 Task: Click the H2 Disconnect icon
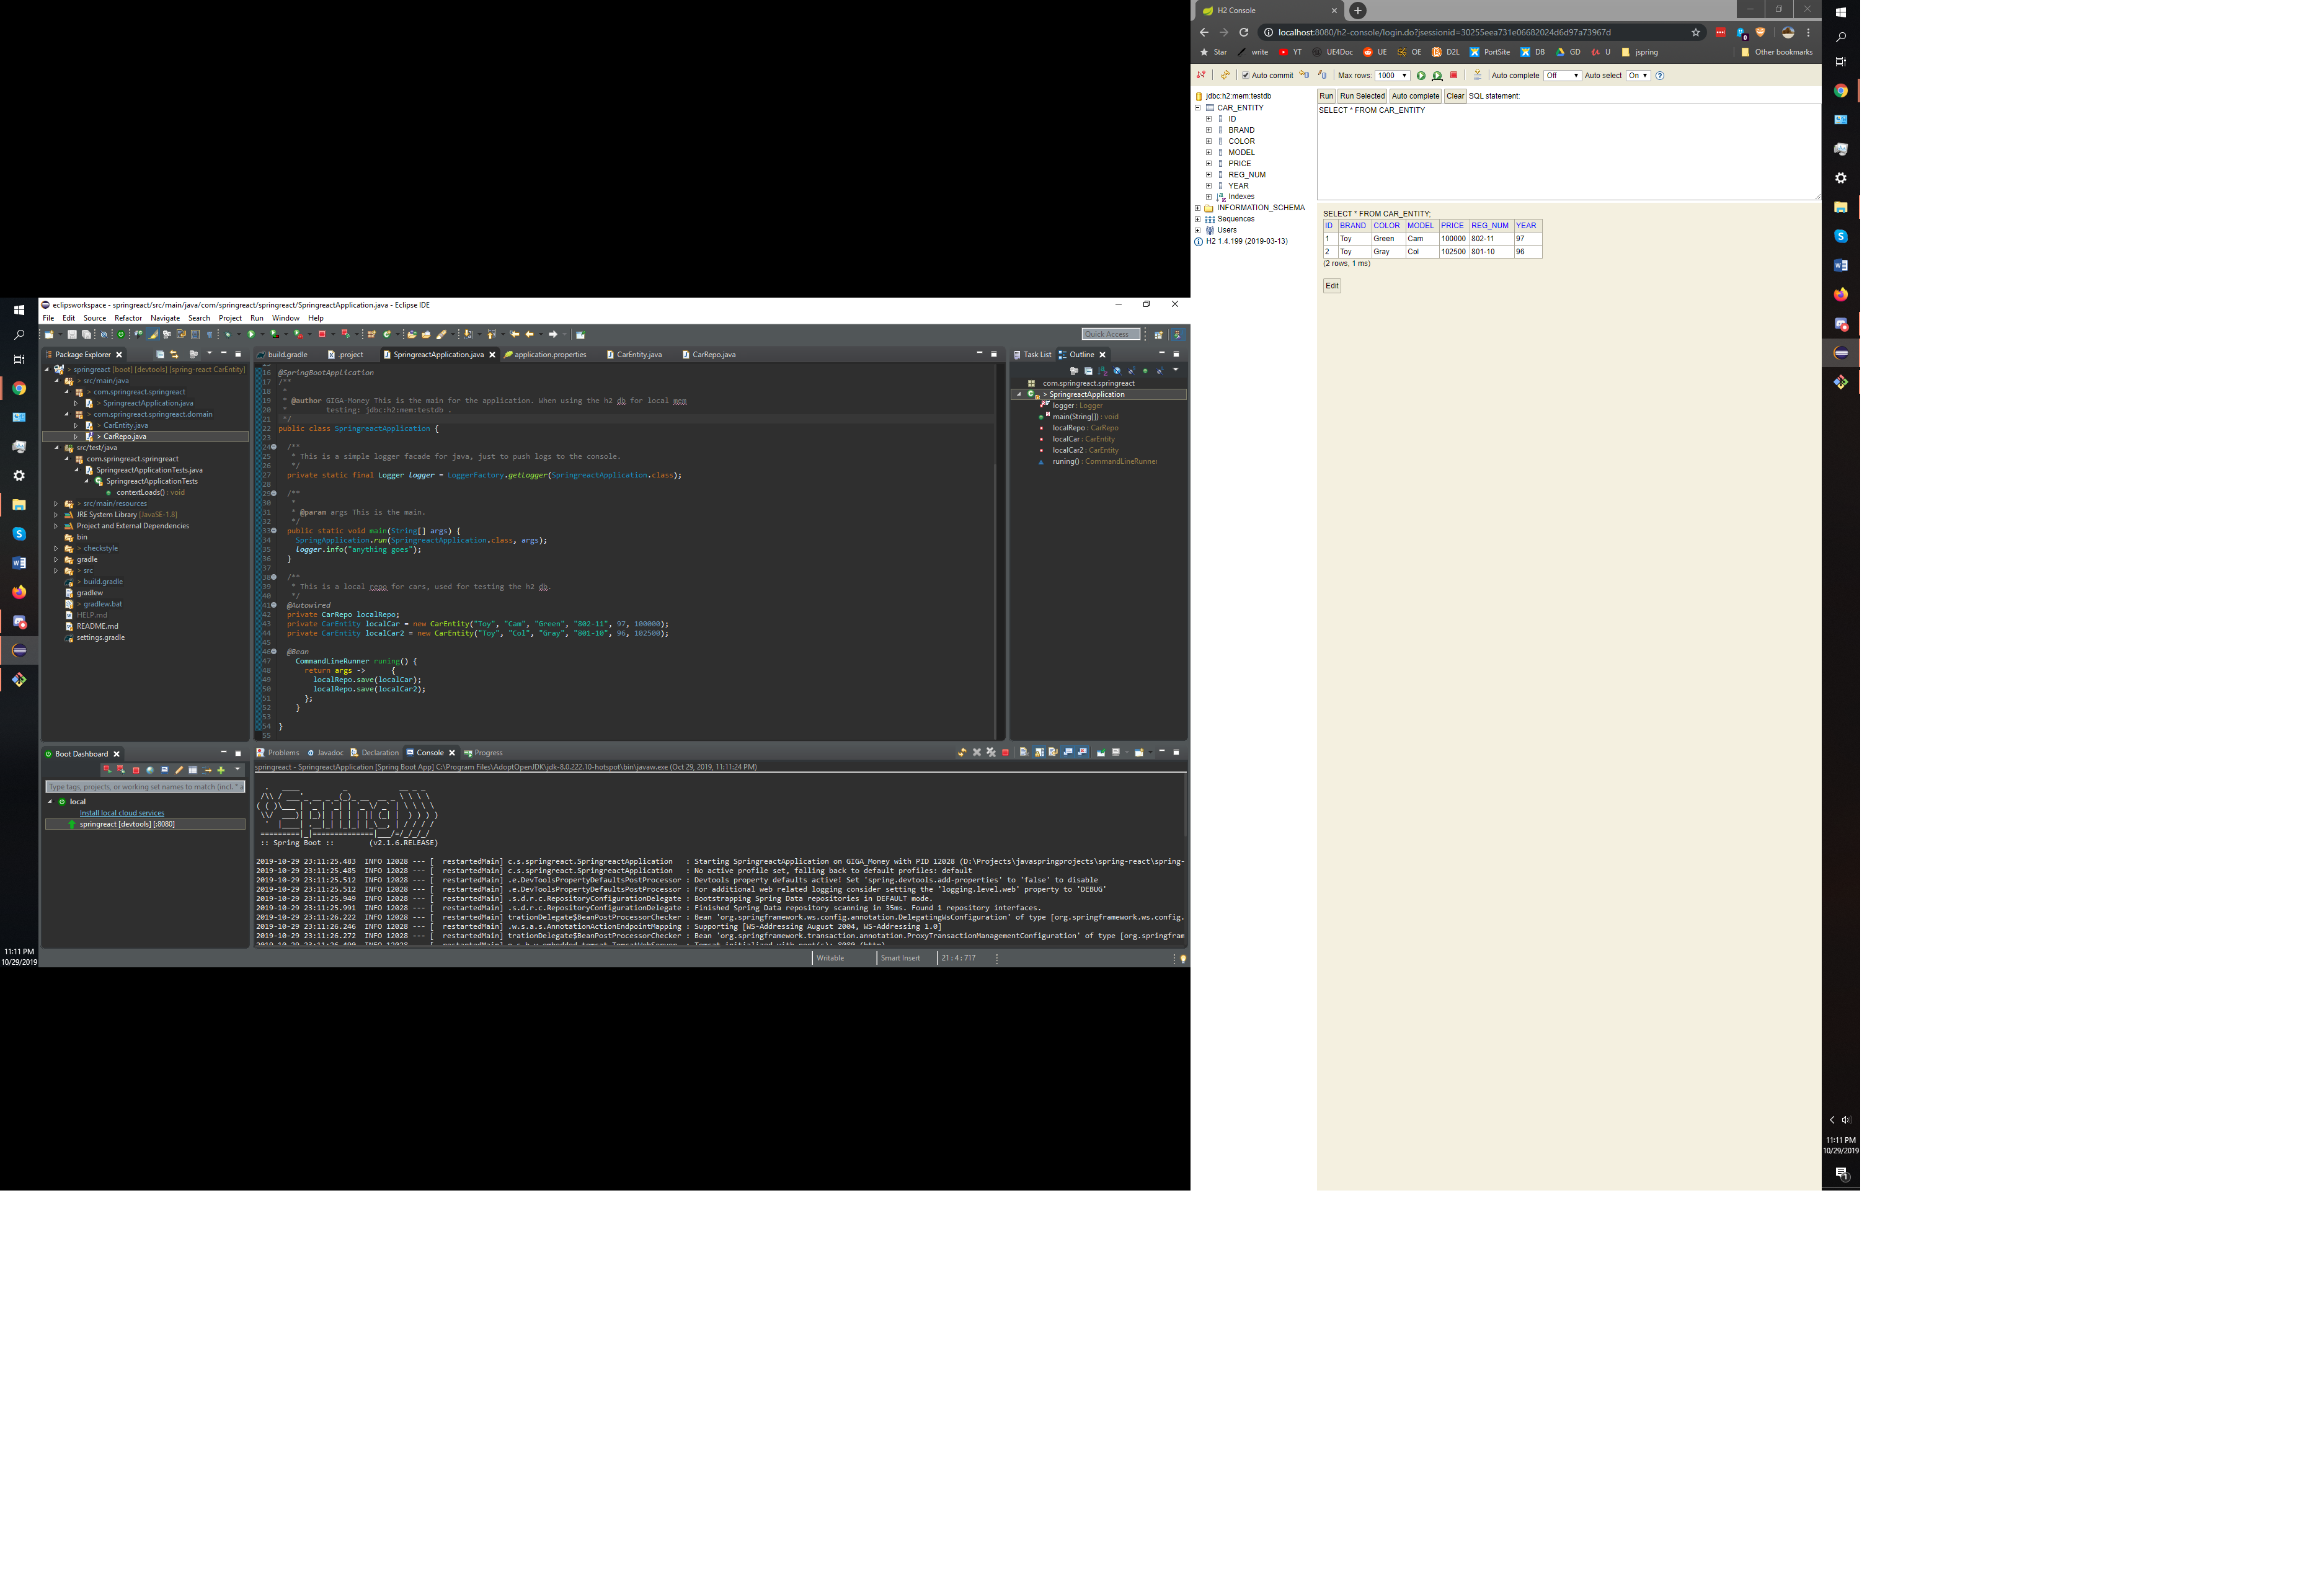pyautogui.click(x=1201, y=76)
